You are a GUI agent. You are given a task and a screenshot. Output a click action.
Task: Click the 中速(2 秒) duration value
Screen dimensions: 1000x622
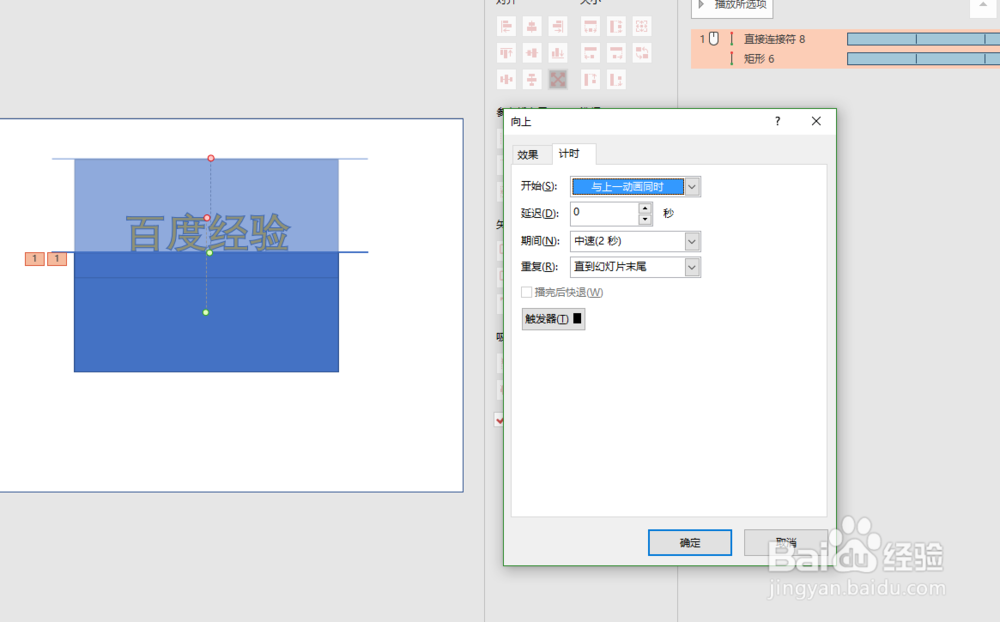(598, 241)
